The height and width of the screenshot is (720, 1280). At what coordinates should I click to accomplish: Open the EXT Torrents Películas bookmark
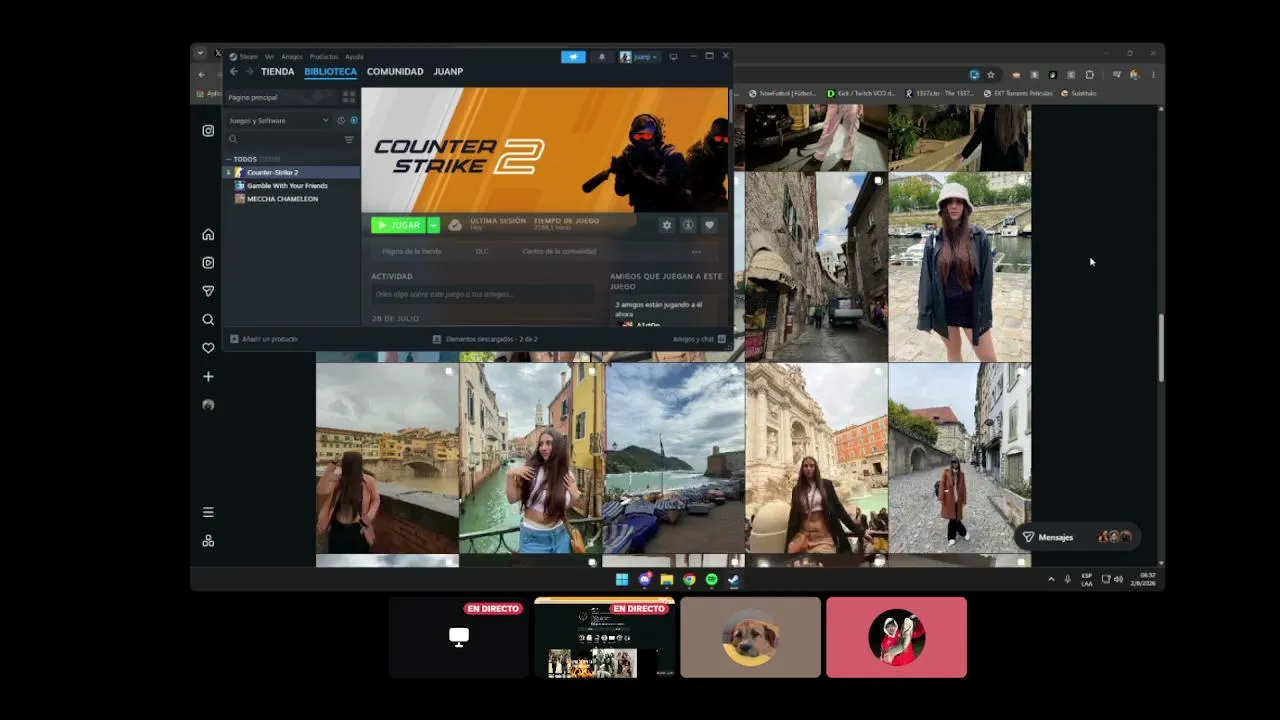point(1019,93)
